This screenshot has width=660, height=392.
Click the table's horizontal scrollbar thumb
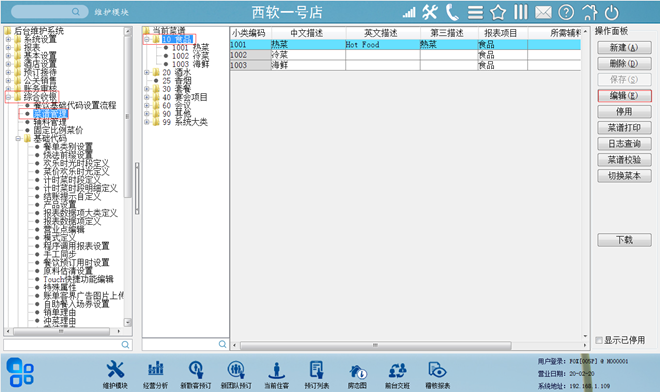[x=375, y=345]
